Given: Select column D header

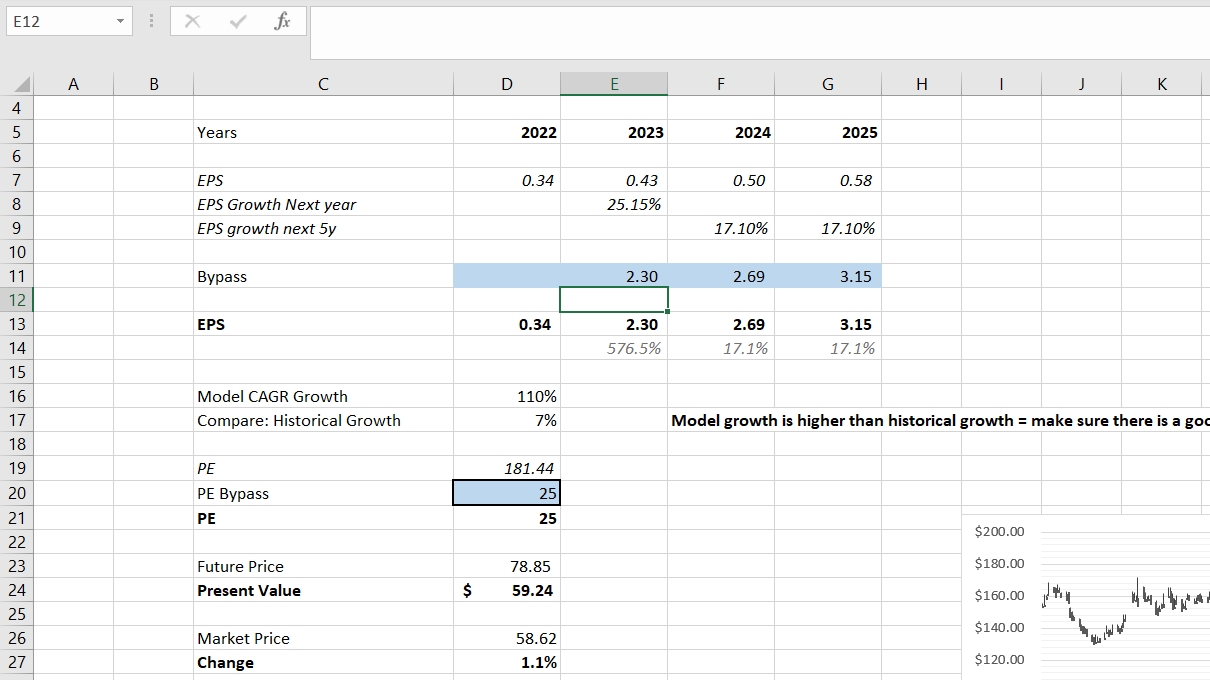Looking at the screenshot, I should click(x=507, y=85).
